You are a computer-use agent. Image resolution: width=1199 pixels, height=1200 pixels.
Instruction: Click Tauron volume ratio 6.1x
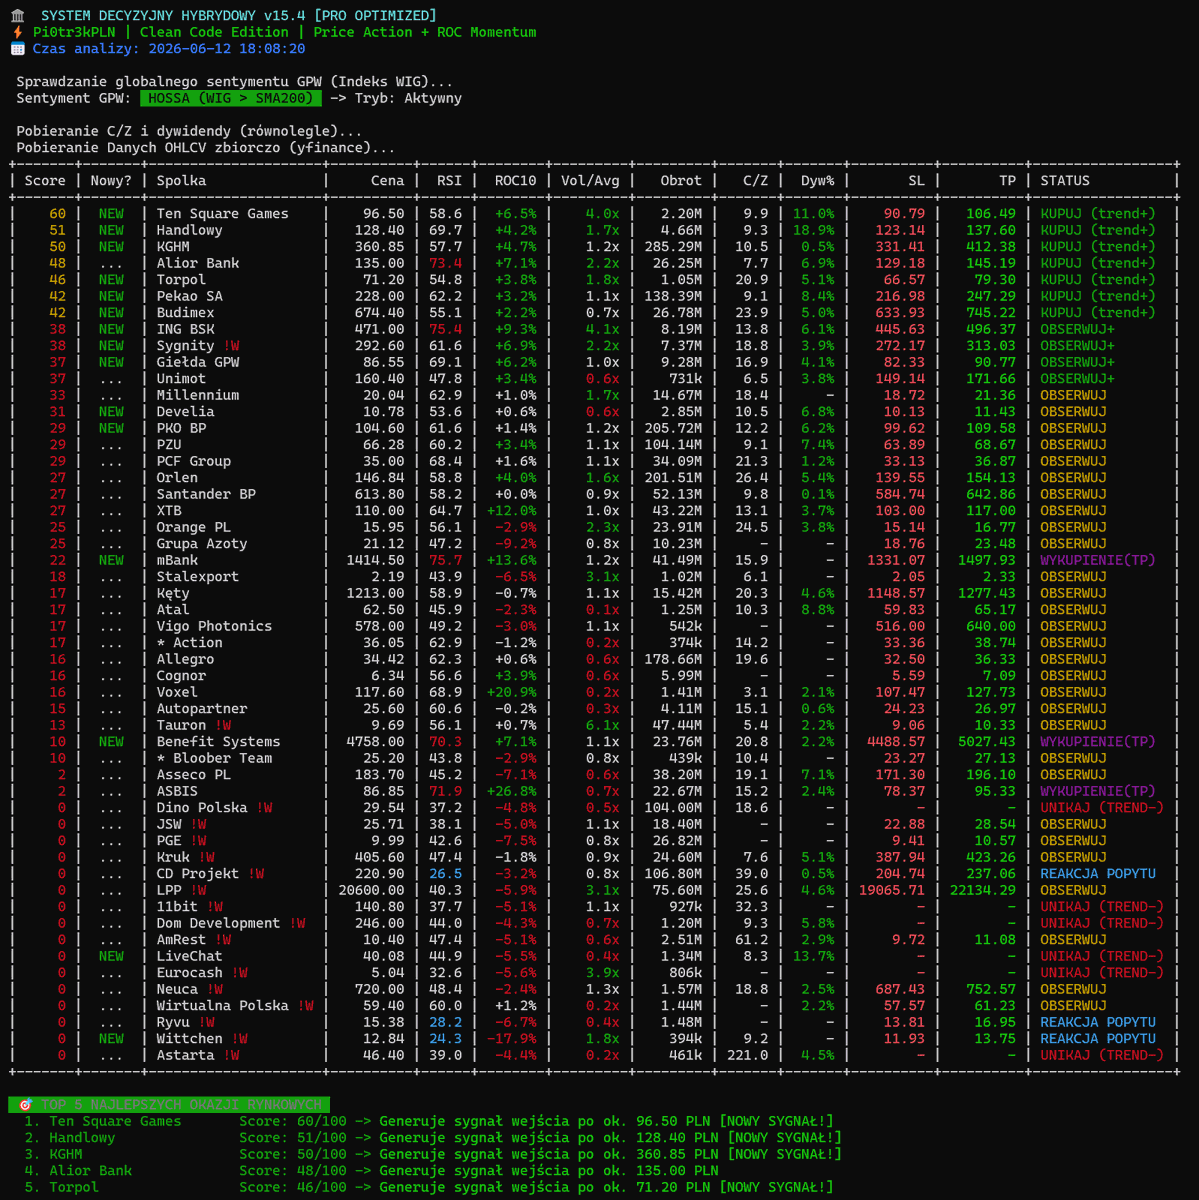(603, 726)
